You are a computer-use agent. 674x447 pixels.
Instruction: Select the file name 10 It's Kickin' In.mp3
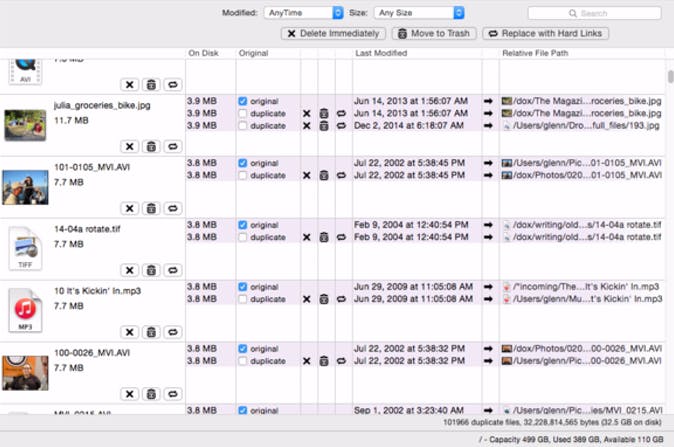click(x=97, y=291)
